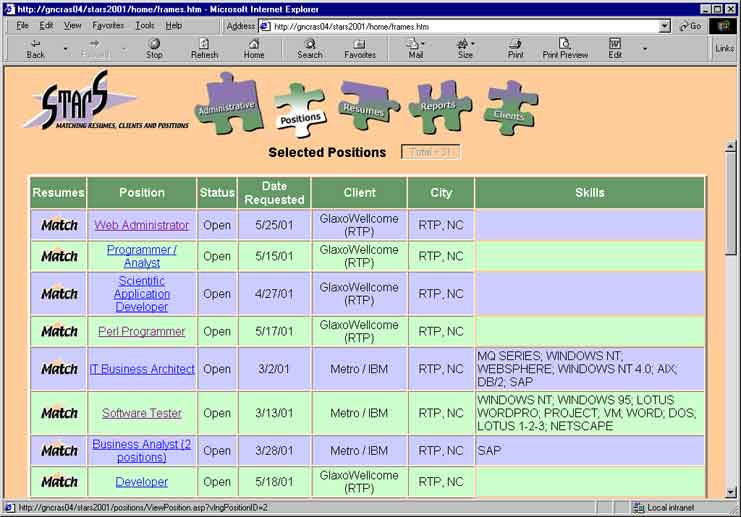Screen dimensions: 741x517
Task: Click Match for Perl Programmer row
Action: 59,331
